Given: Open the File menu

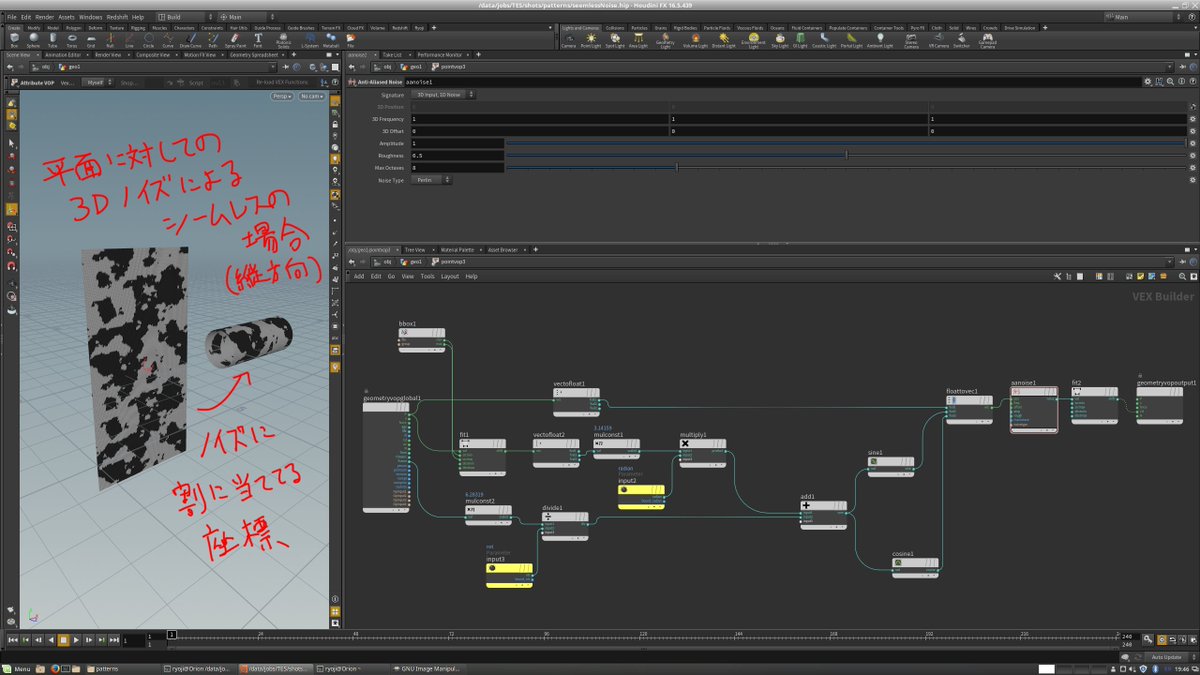Looking at the screenshot, I should 11,17.
